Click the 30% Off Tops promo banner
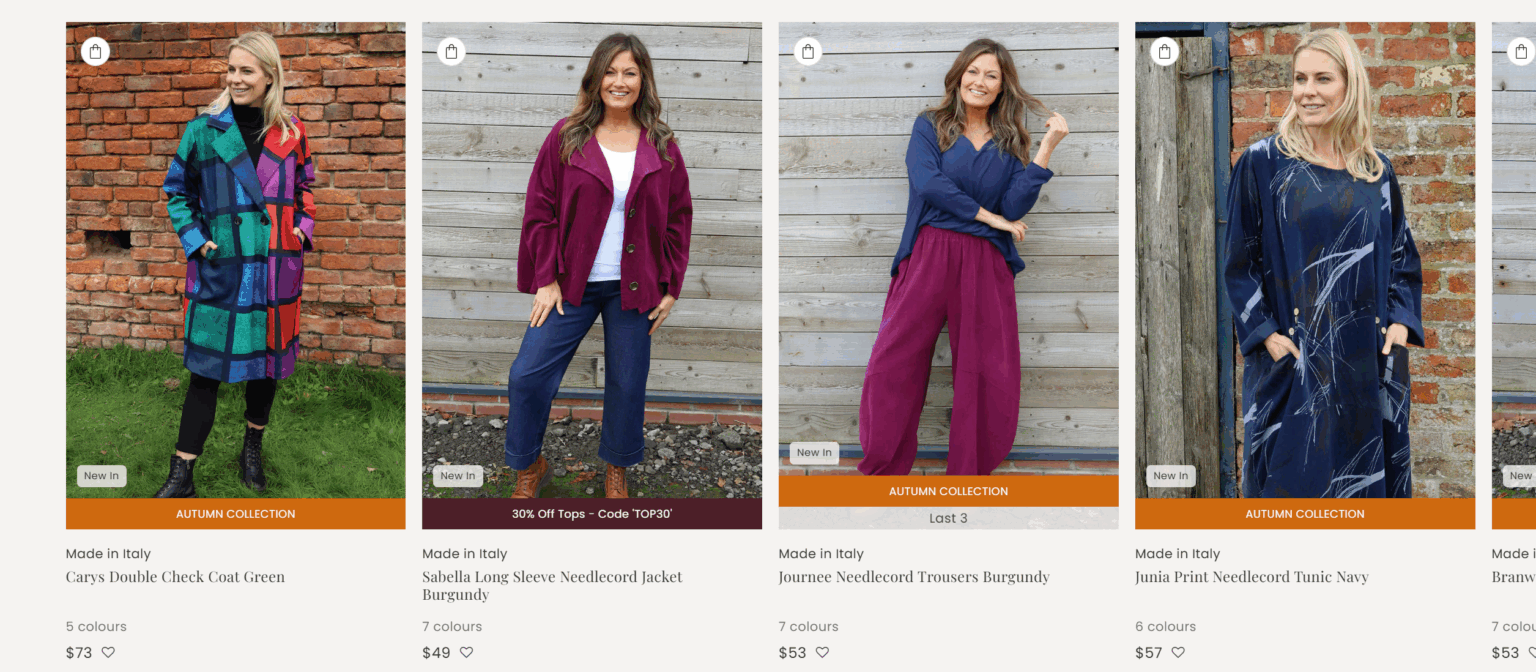 tap(591, 514)
